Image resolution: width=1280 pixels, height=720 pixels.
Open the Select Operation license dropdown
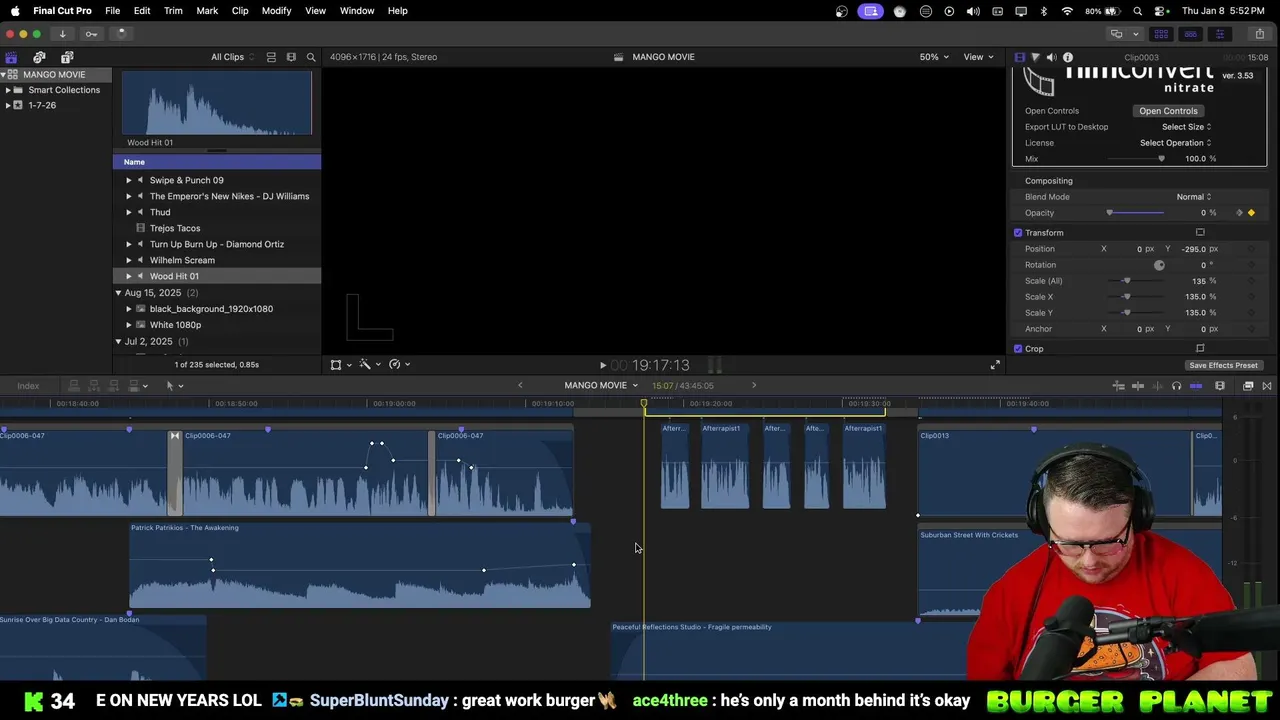click(x=1175, y=143)
